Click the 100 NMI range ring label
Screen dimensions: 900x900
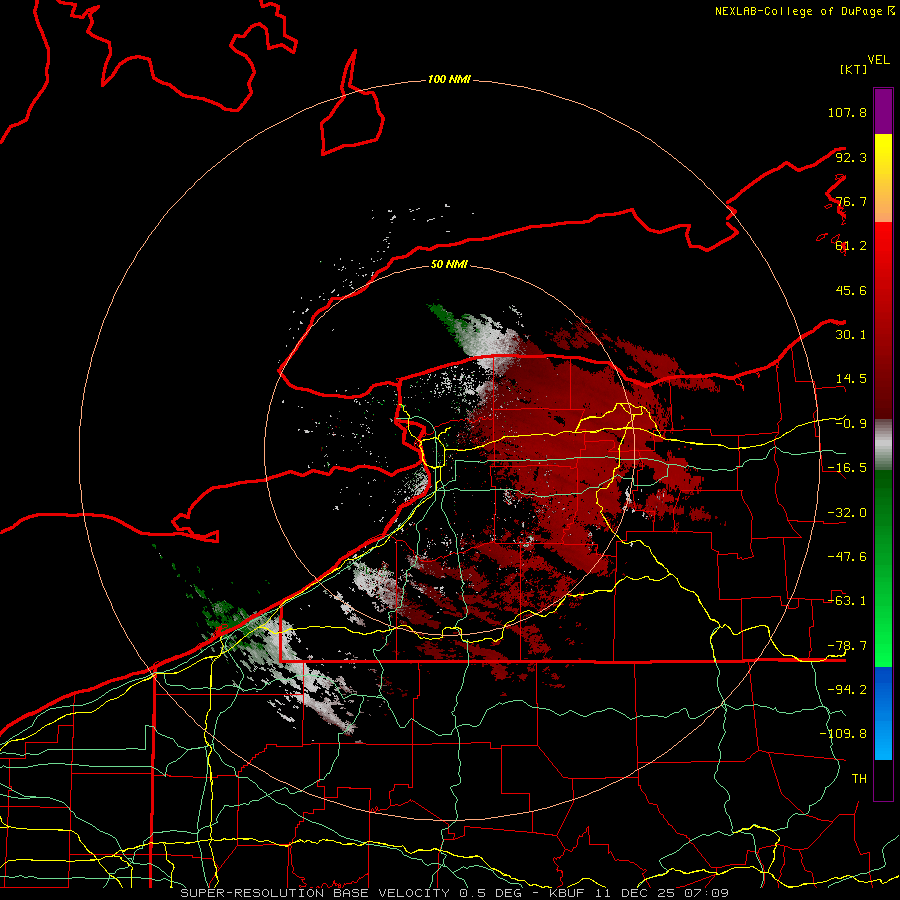tap(449, 79)
